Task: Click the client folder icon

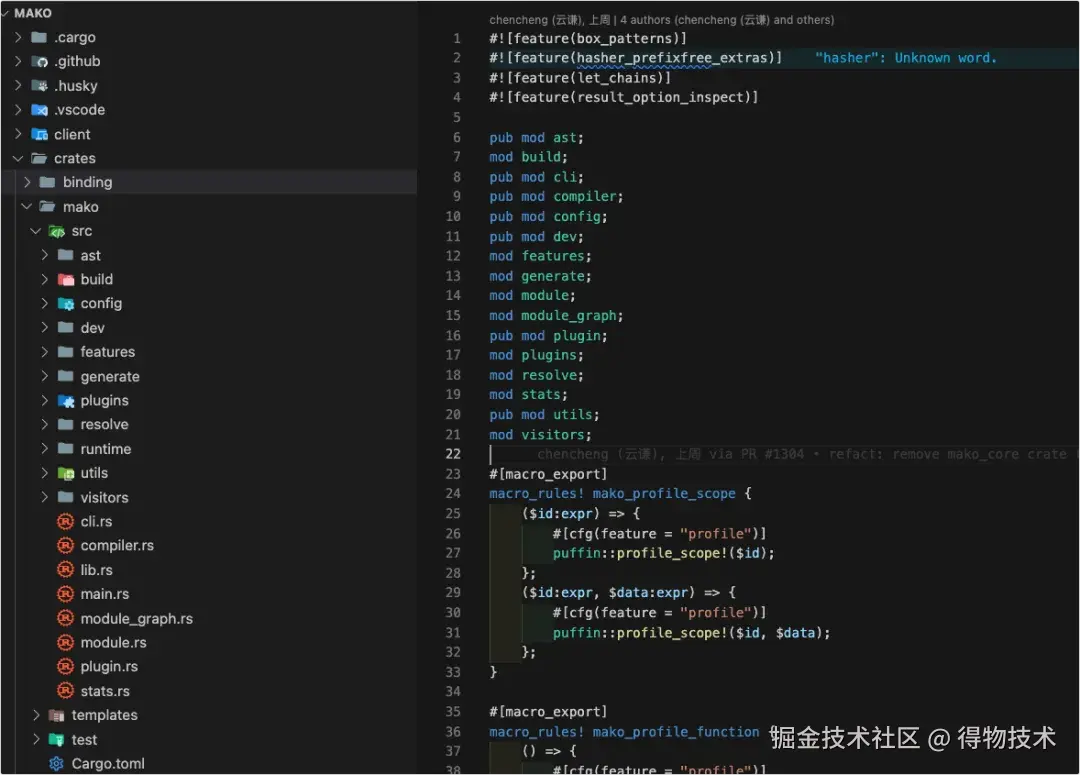Action: [x=40, y=134]
